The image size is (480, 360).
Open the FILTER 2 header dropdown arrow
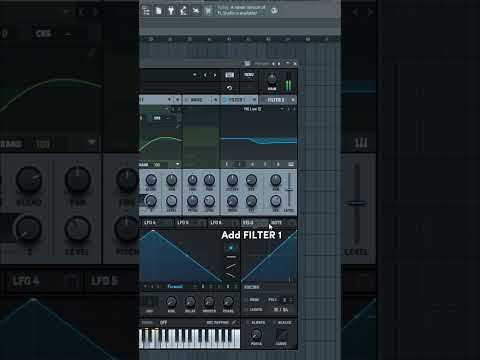pyautogui.click(x=293, y=100)
